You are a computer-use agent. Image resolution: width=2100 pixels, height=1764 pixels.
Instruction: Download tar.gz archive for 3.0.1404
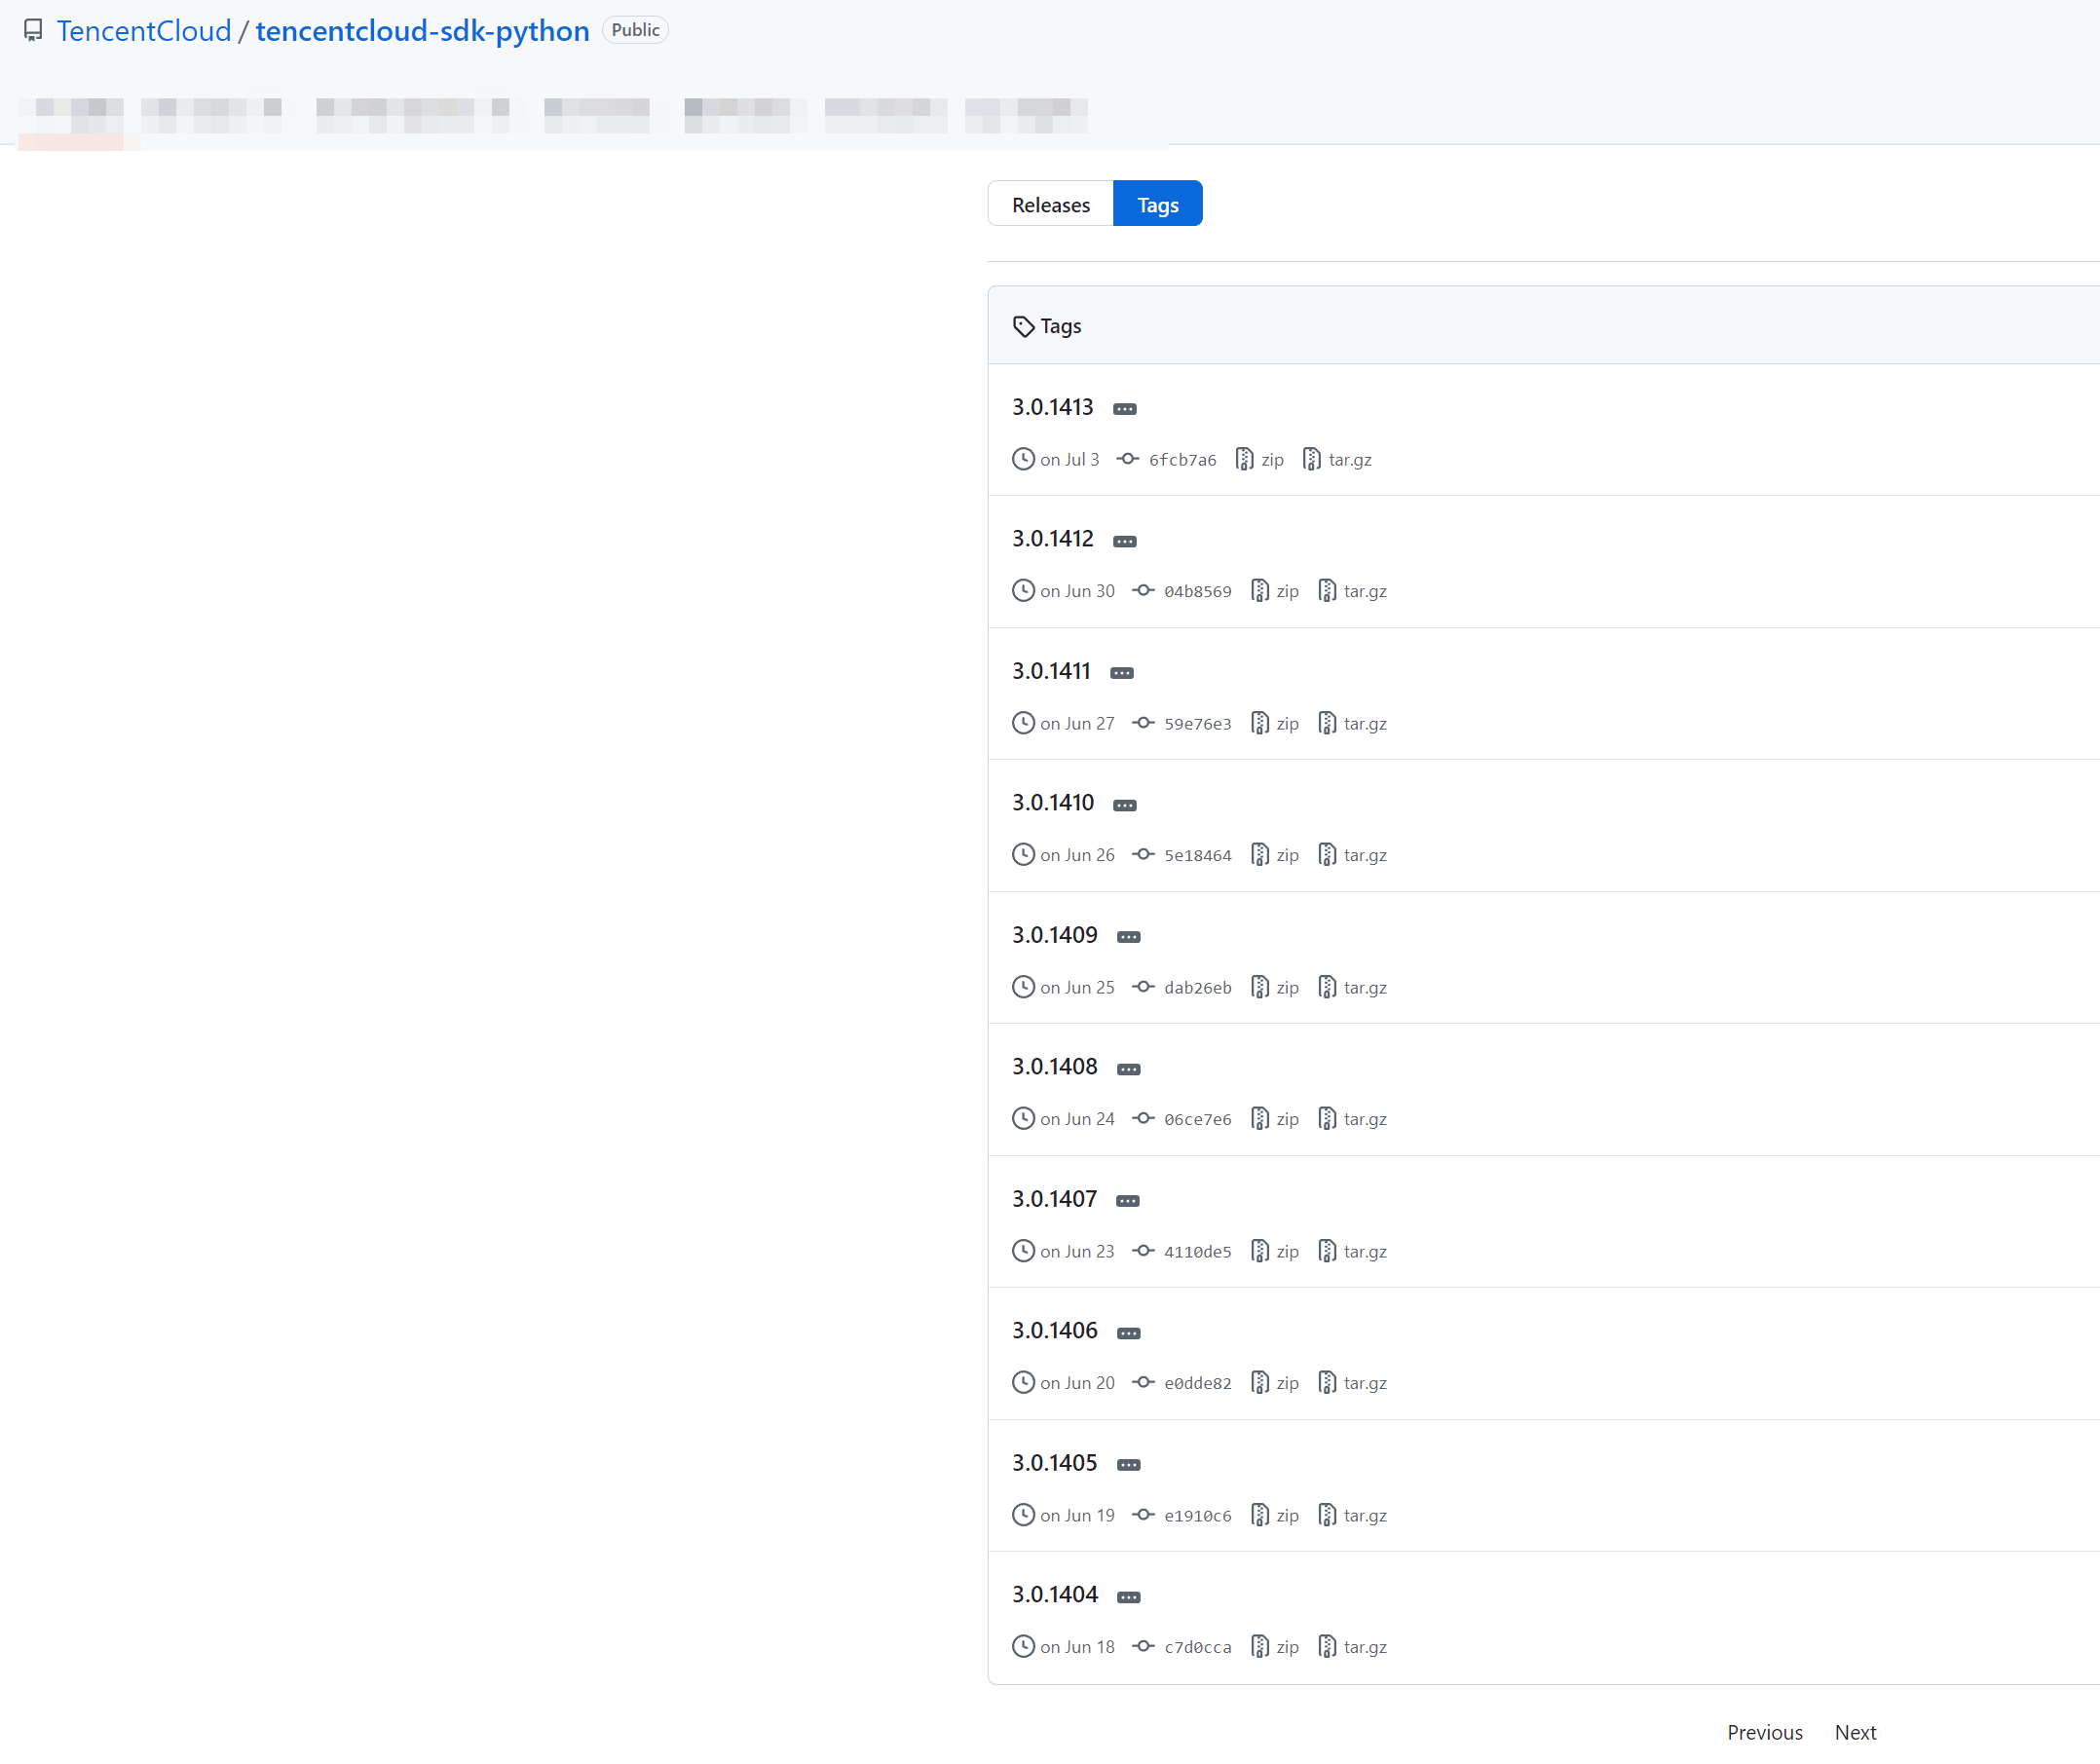[x=1364, y=1647]
